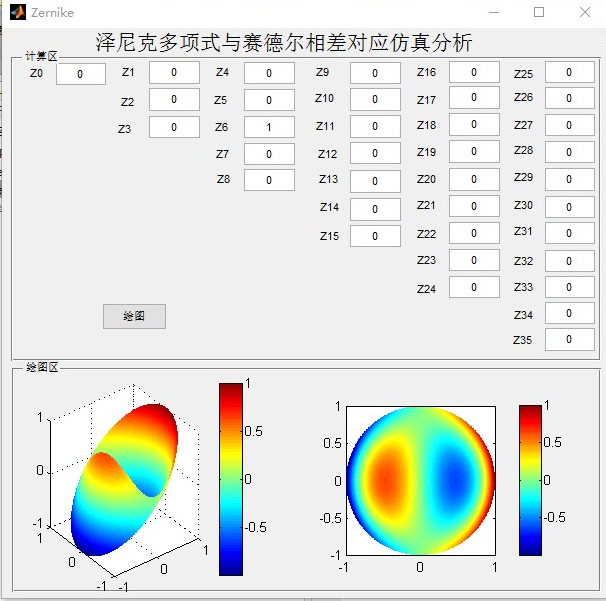Click the colorbar beside the 2D map
Image resolution: width=606 pixels, height=601 pixels.
(530, 480)
